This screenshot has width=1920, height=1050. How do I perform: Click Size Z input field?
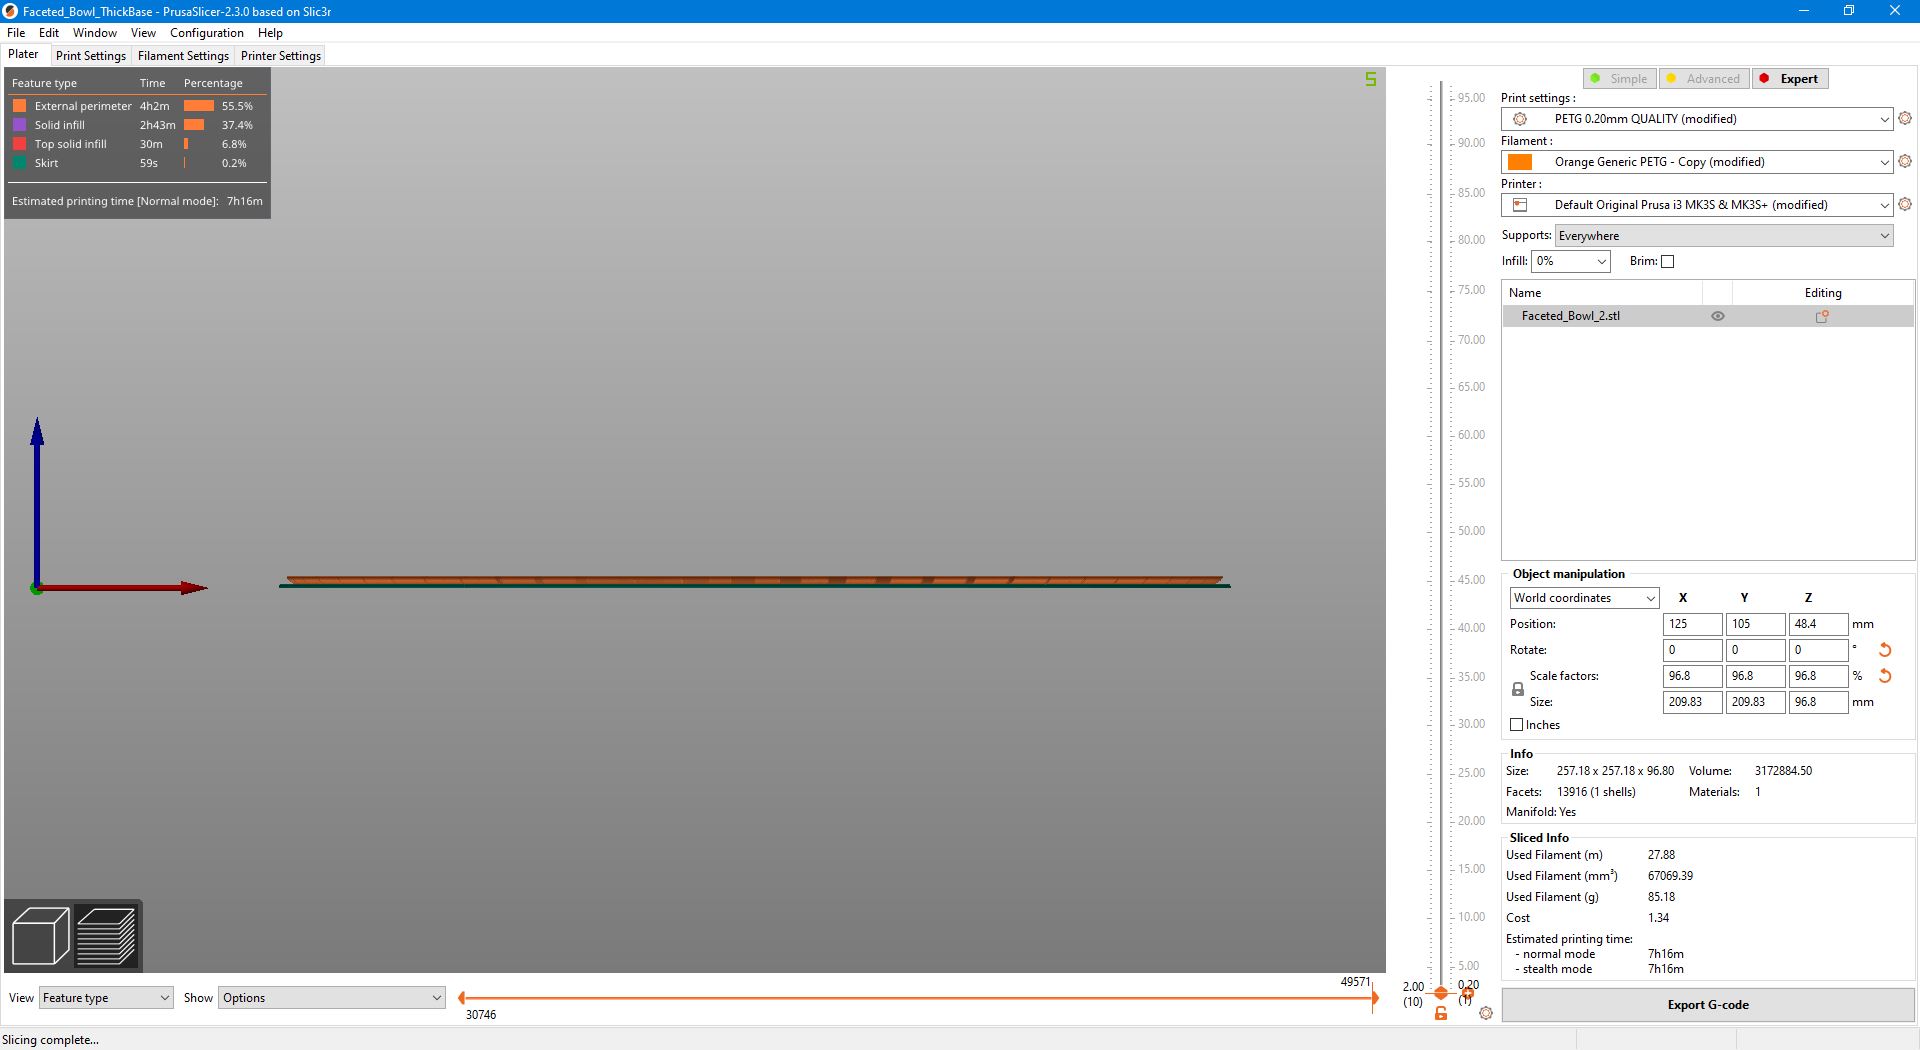(x=1817, y=702)
